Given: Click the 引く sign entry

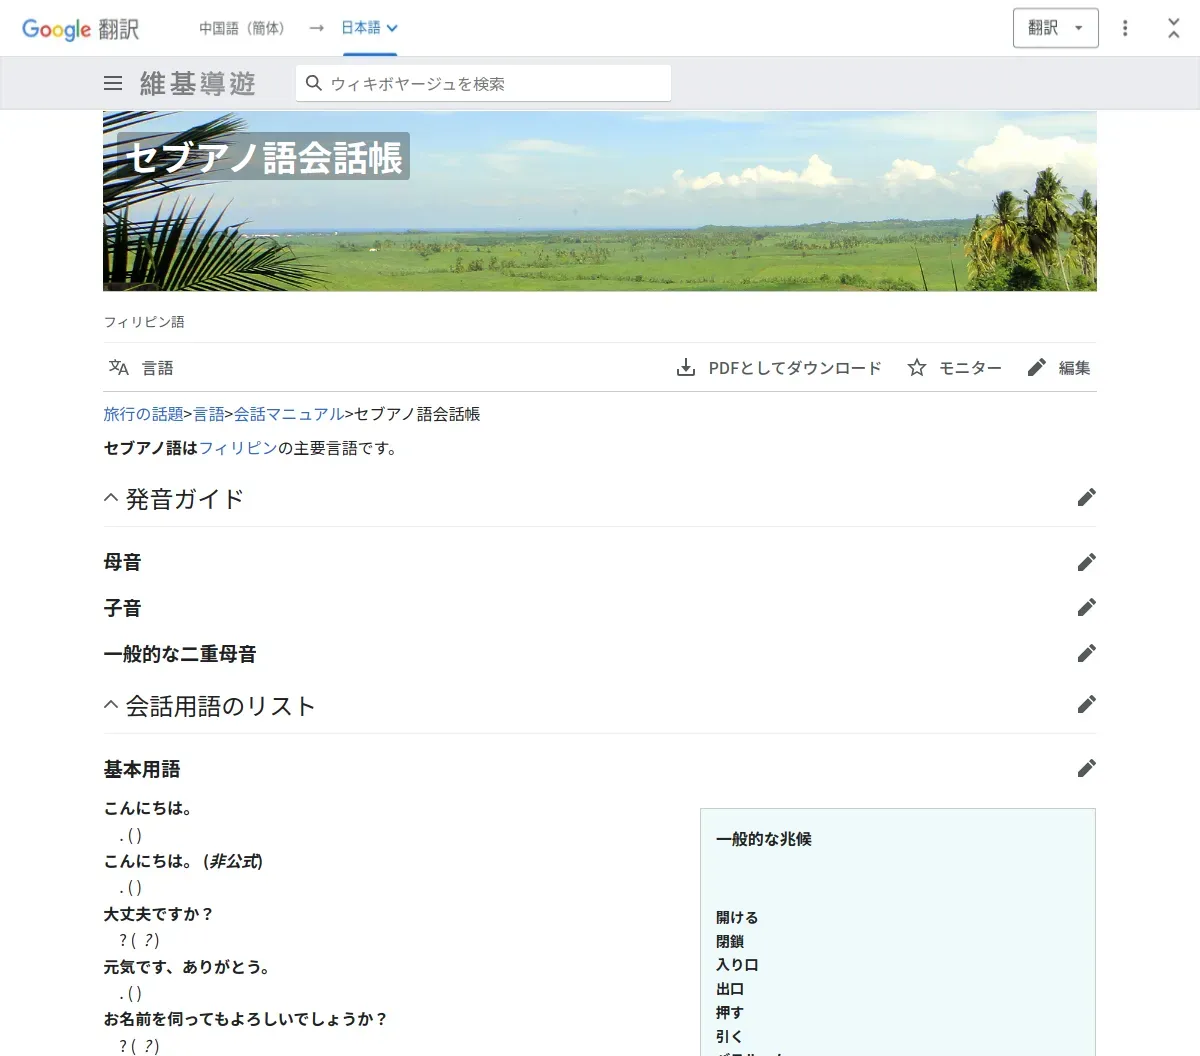Looking at the screenshot, I should click(x=730, y=1037).
